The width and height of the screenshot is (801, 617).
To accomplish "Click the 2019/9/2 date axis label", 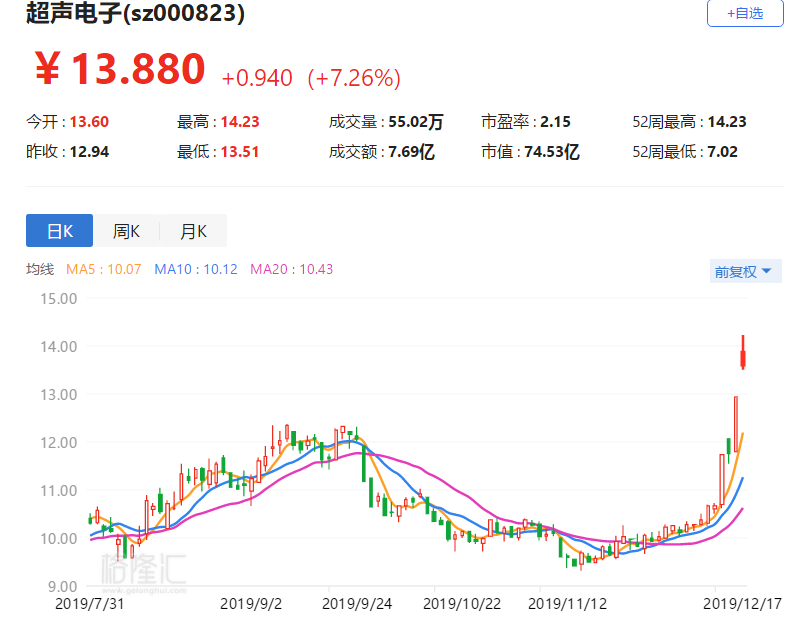I will pos(251,604).
